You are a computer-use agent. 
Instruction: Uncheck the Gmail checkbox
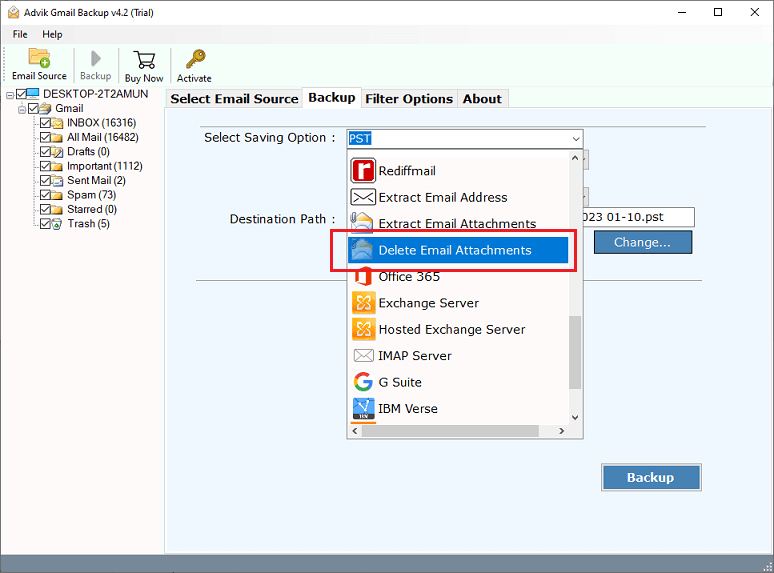pos(34,108)
